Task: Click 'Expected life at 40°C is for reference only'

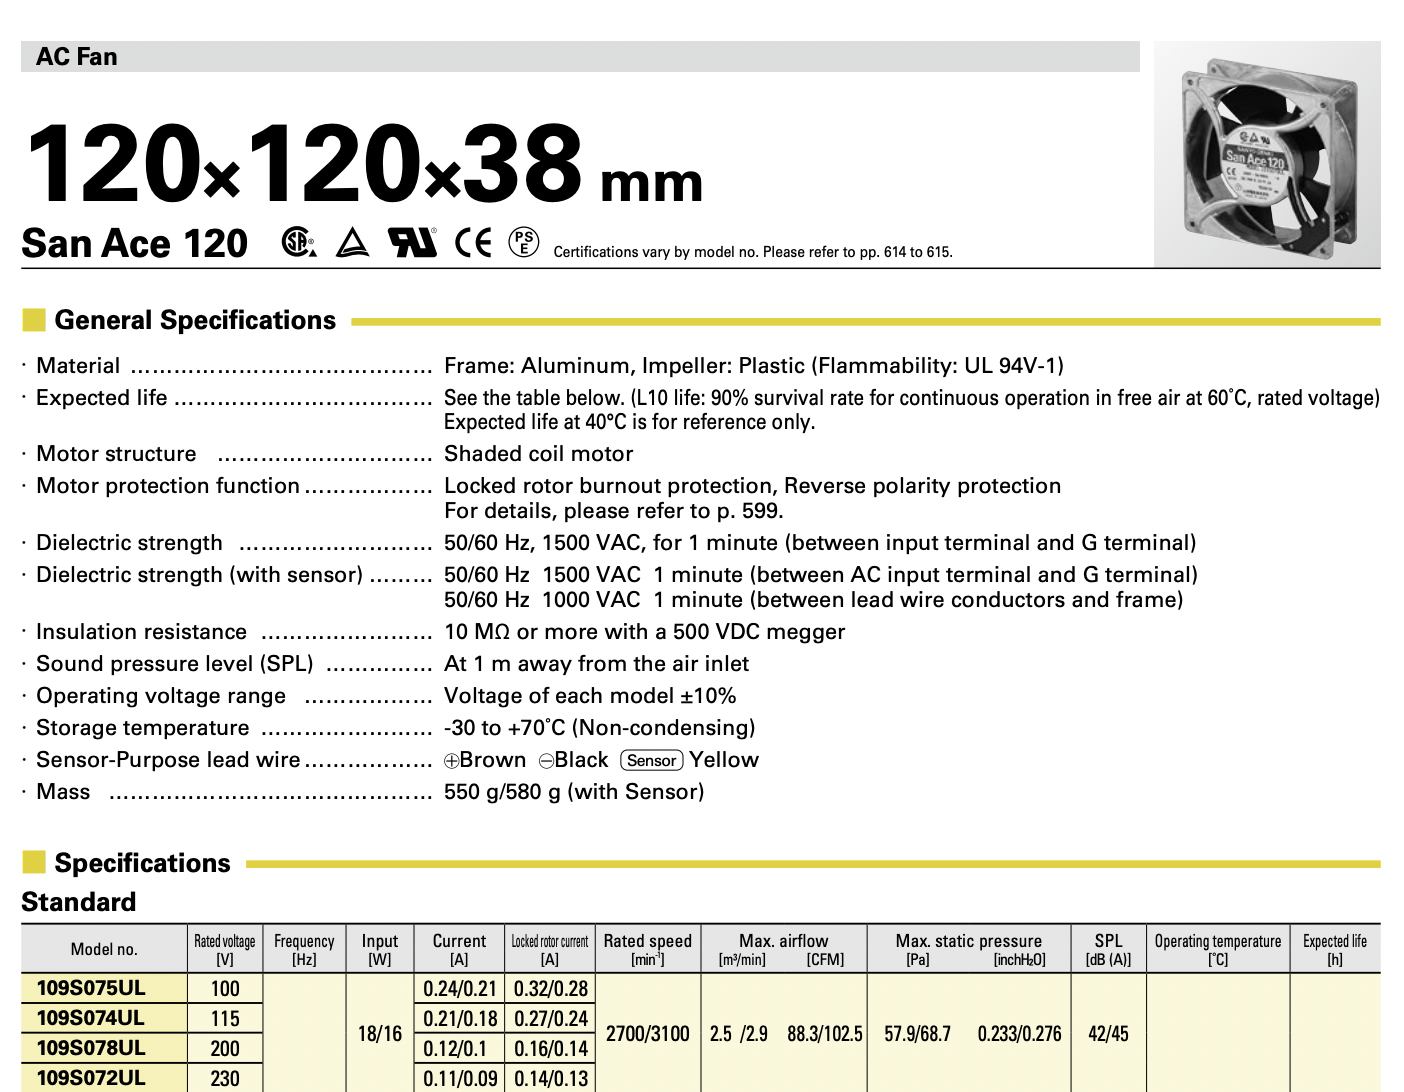Action: pyautogui.click(x=629, y=422)
